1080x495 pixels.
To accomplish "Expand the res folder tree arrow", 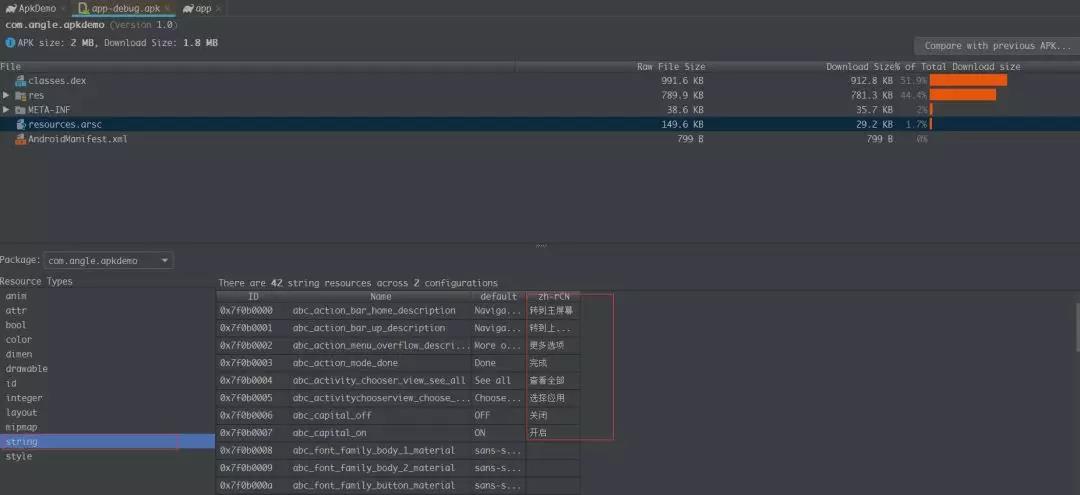I will 6,95.
